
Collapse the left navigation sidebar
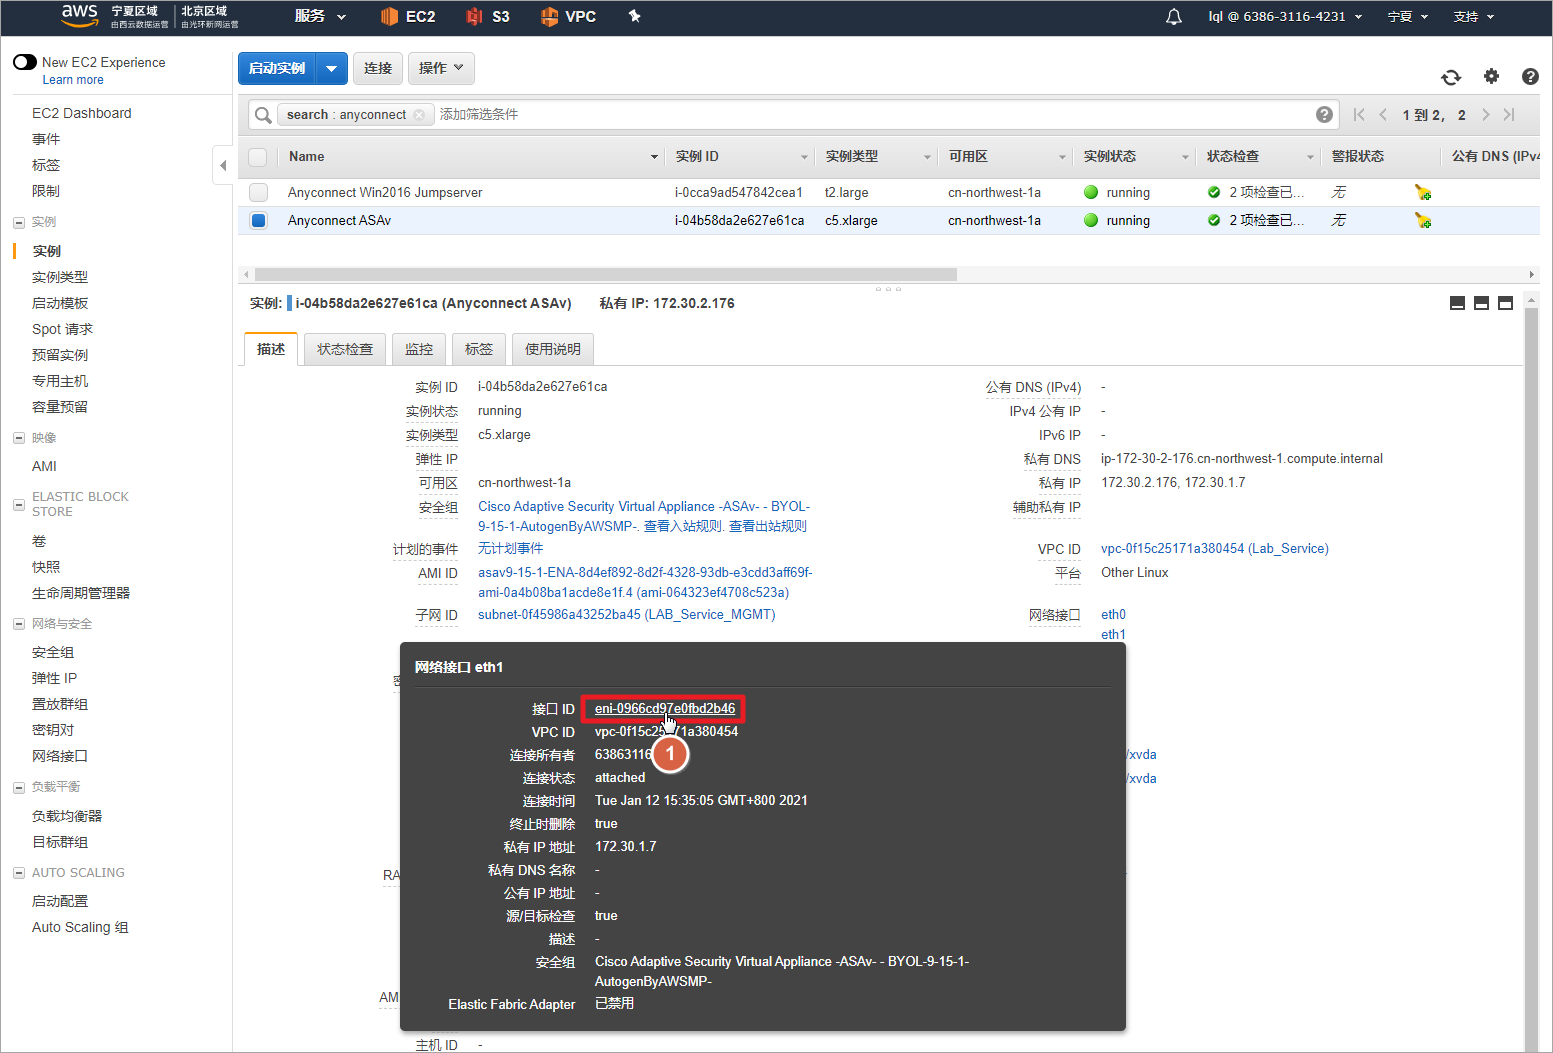223,165
